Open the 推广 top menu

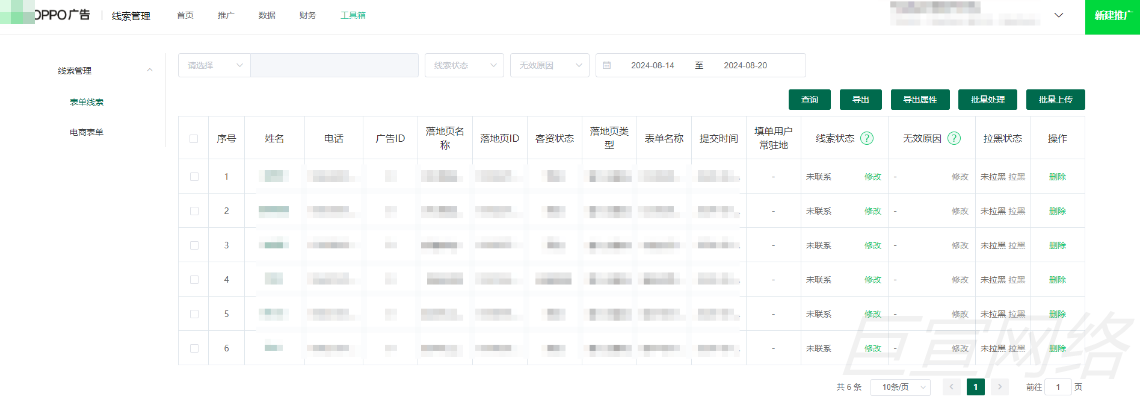tap(226, 15)
